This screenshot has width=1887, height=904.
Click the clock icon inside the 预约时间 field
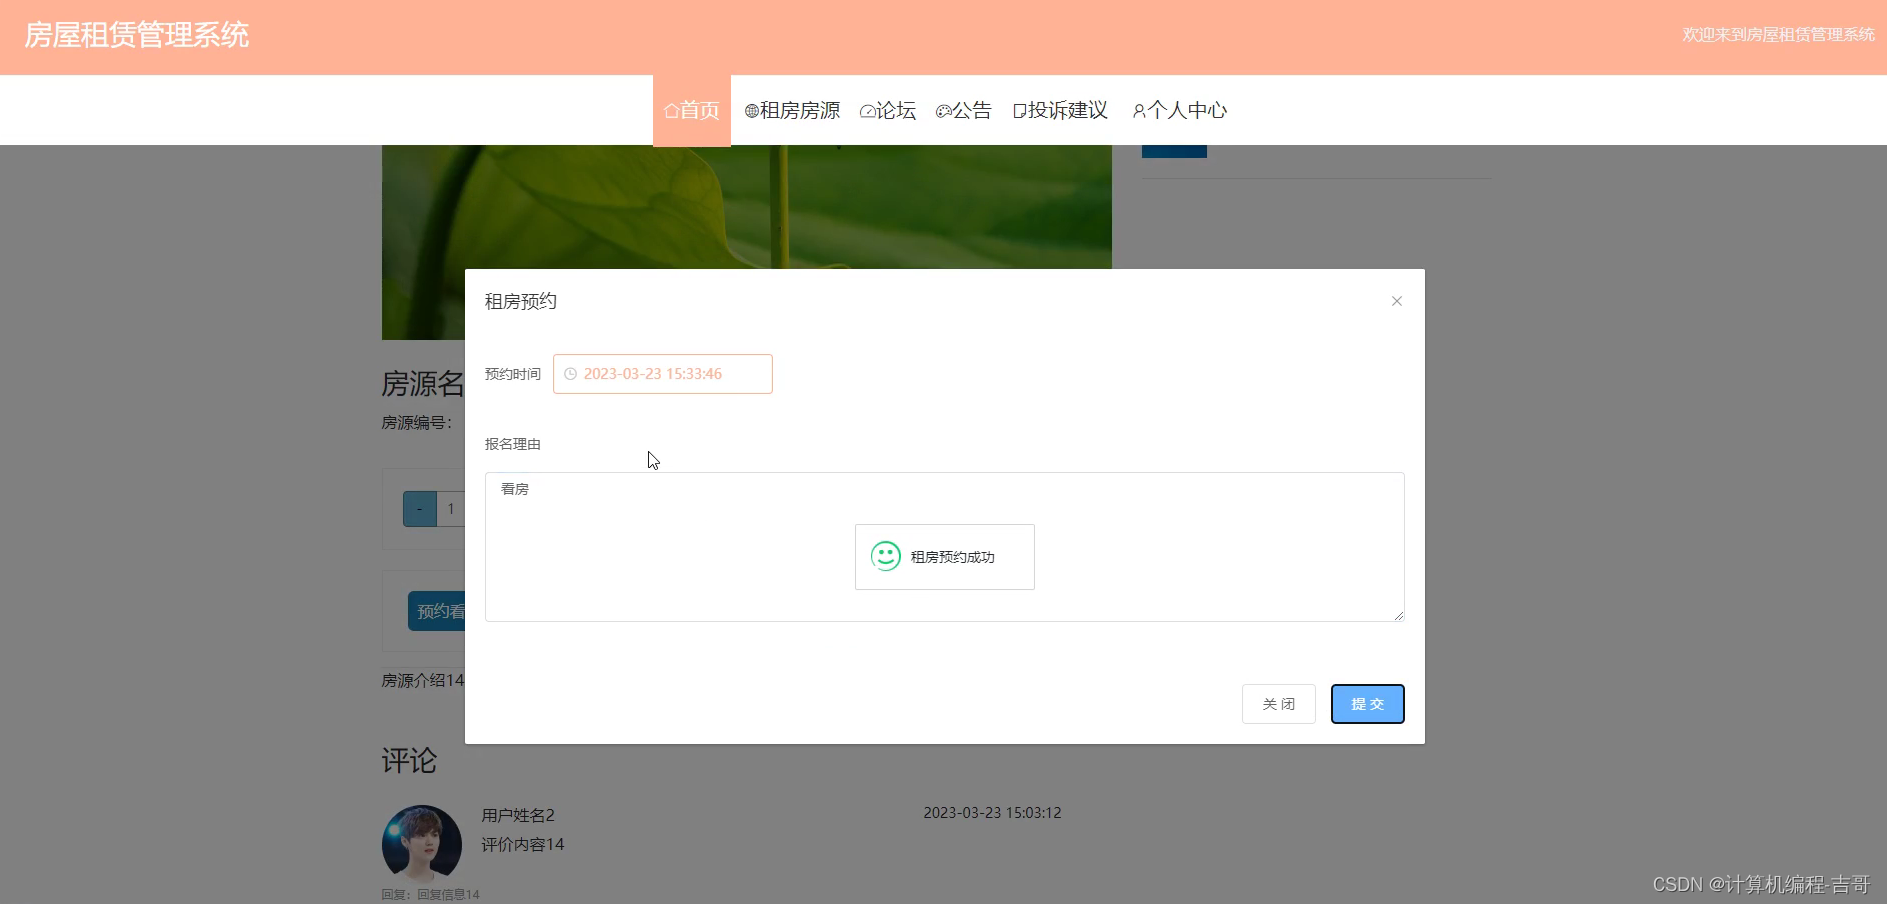coord(570,374)
